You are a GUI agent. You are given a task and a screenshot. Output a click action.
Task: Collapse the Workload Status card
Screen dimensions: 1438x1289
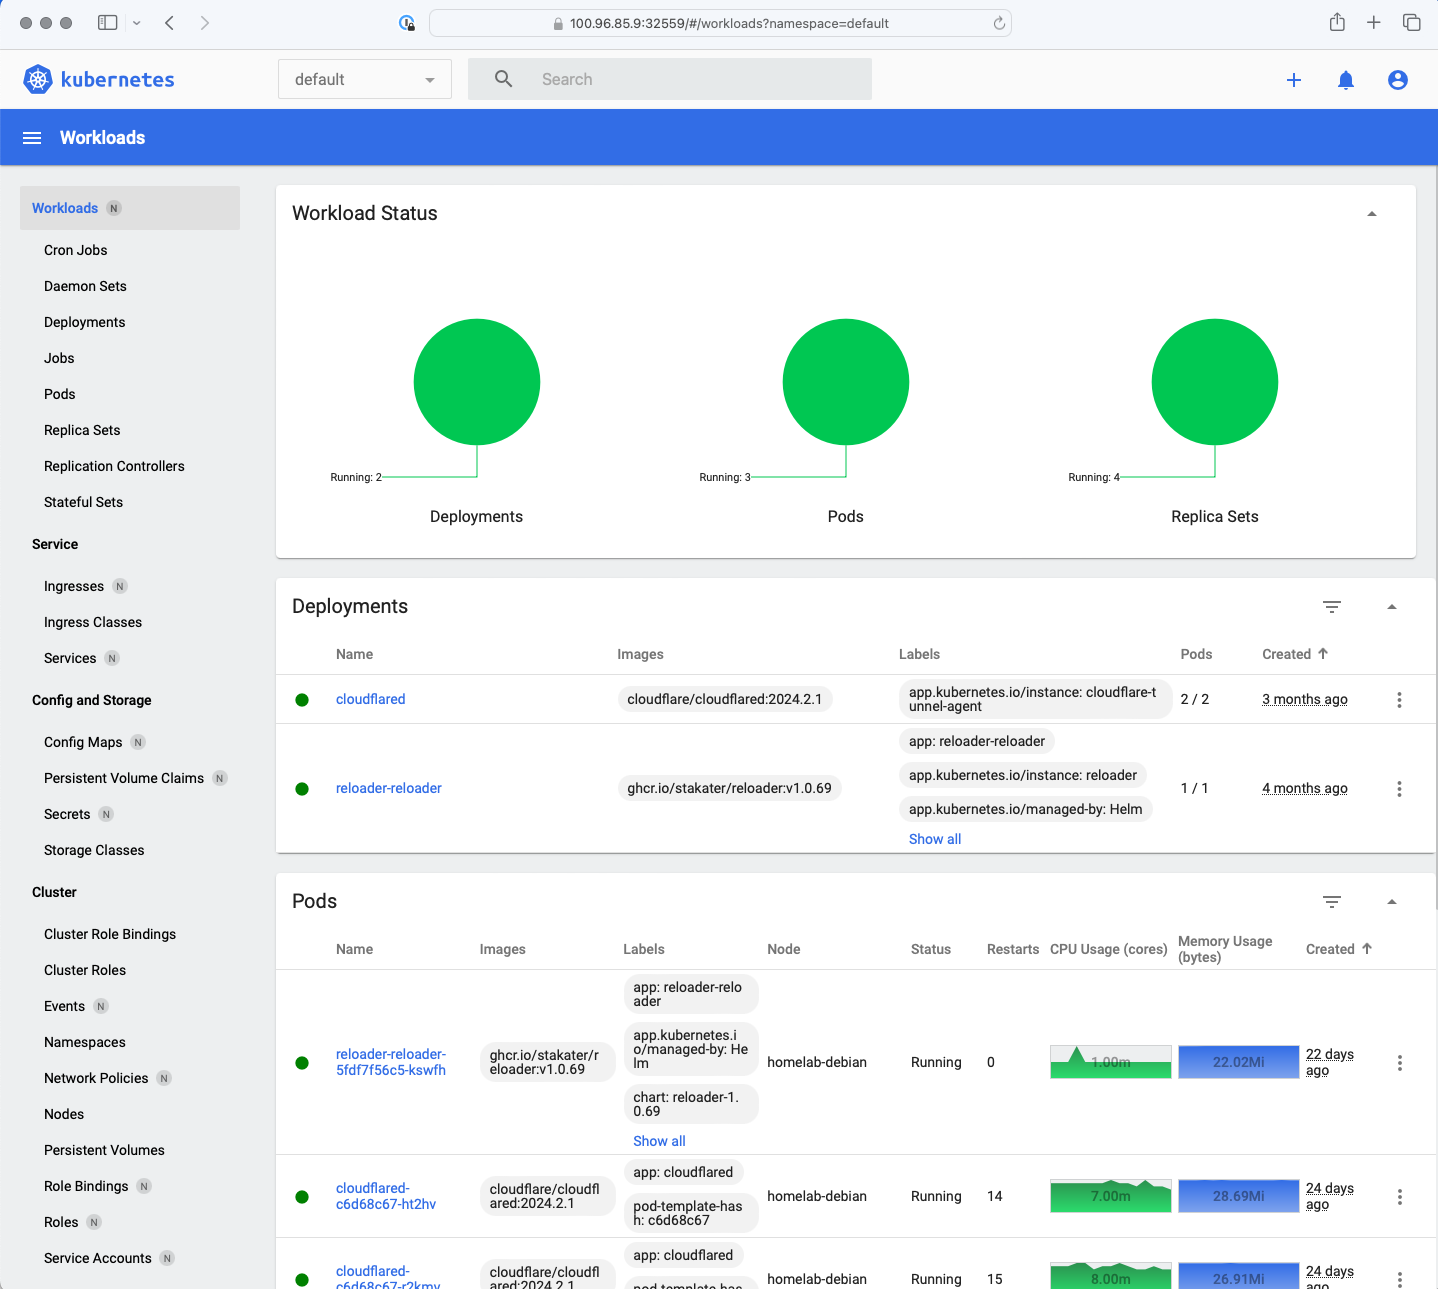(x=1372, y=214)
